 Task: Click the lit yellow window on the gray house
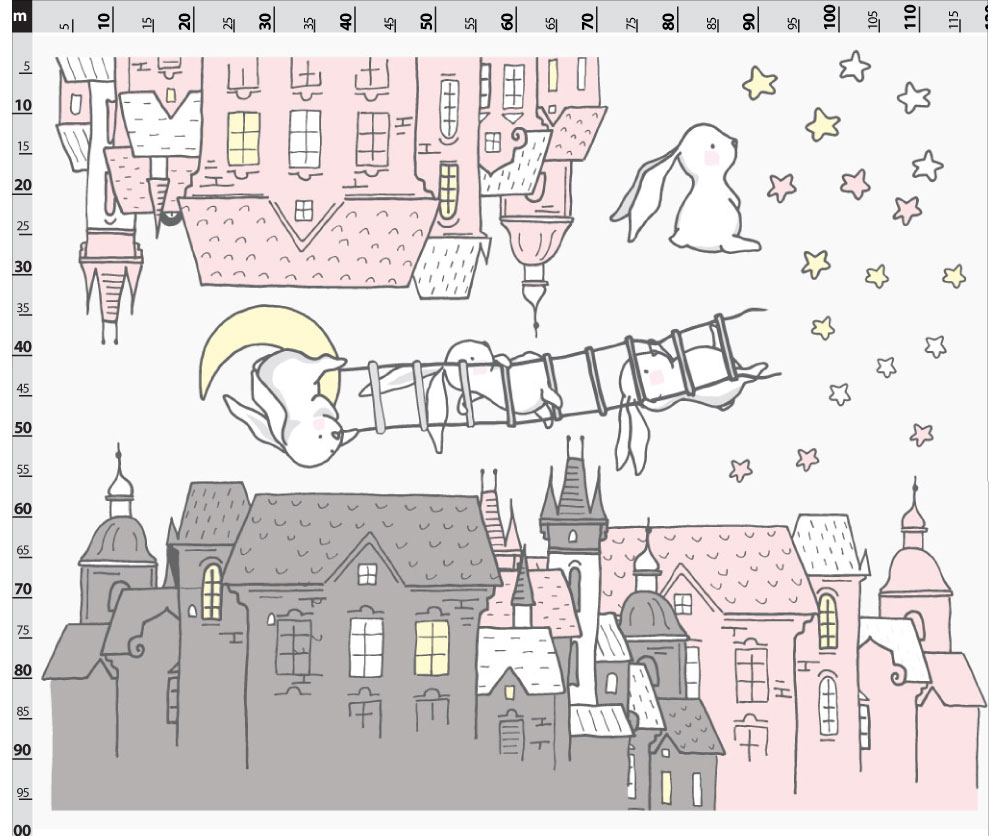(431, 647)
